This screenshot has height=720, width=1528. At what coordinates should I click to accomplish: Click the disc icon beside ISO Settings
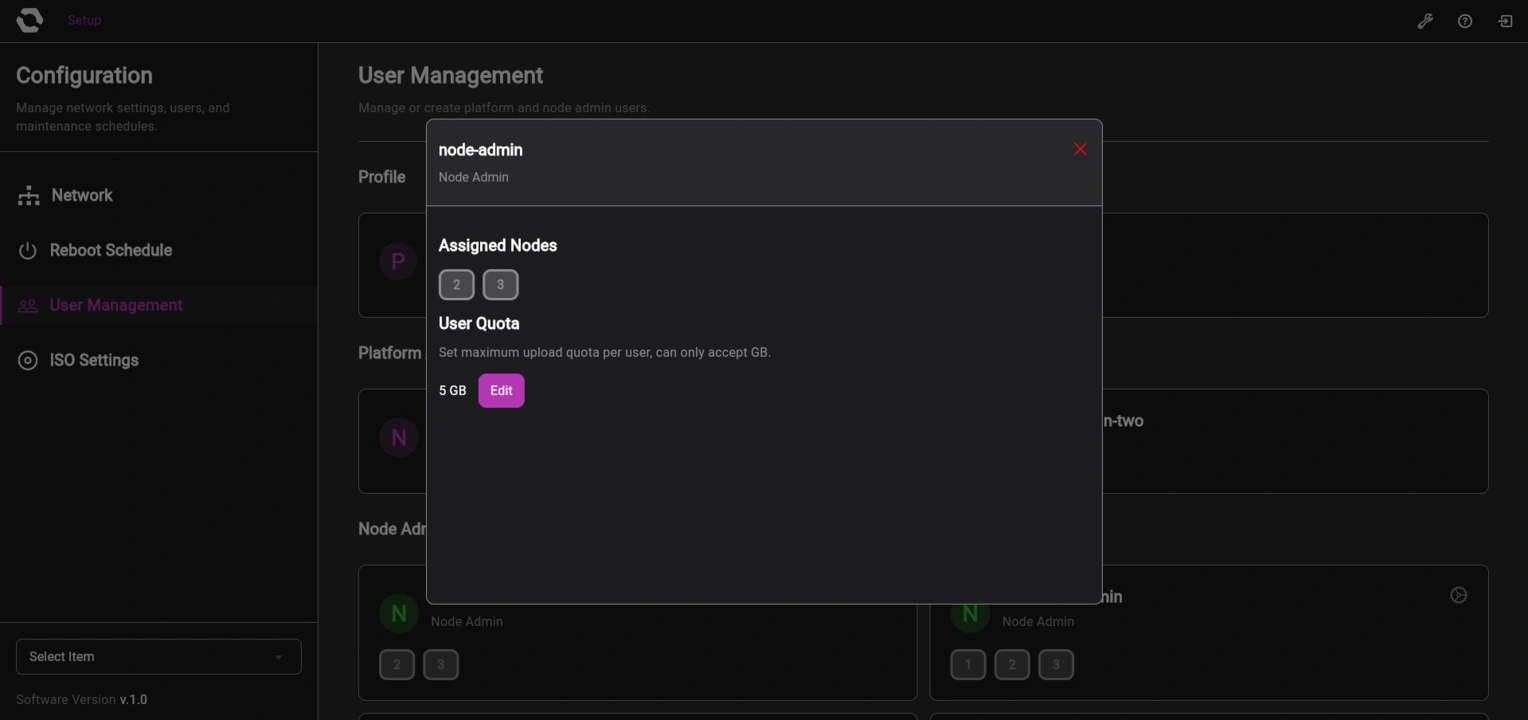28,359
